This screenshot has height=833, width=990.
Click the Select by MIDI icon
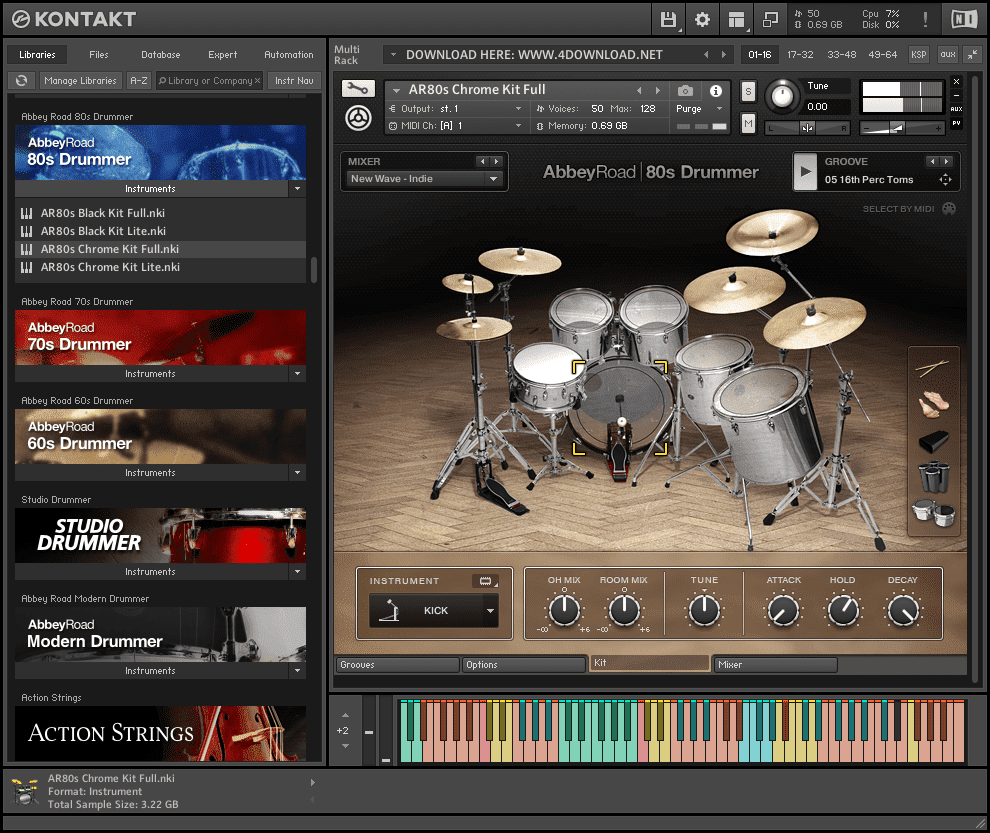[949, 208]
